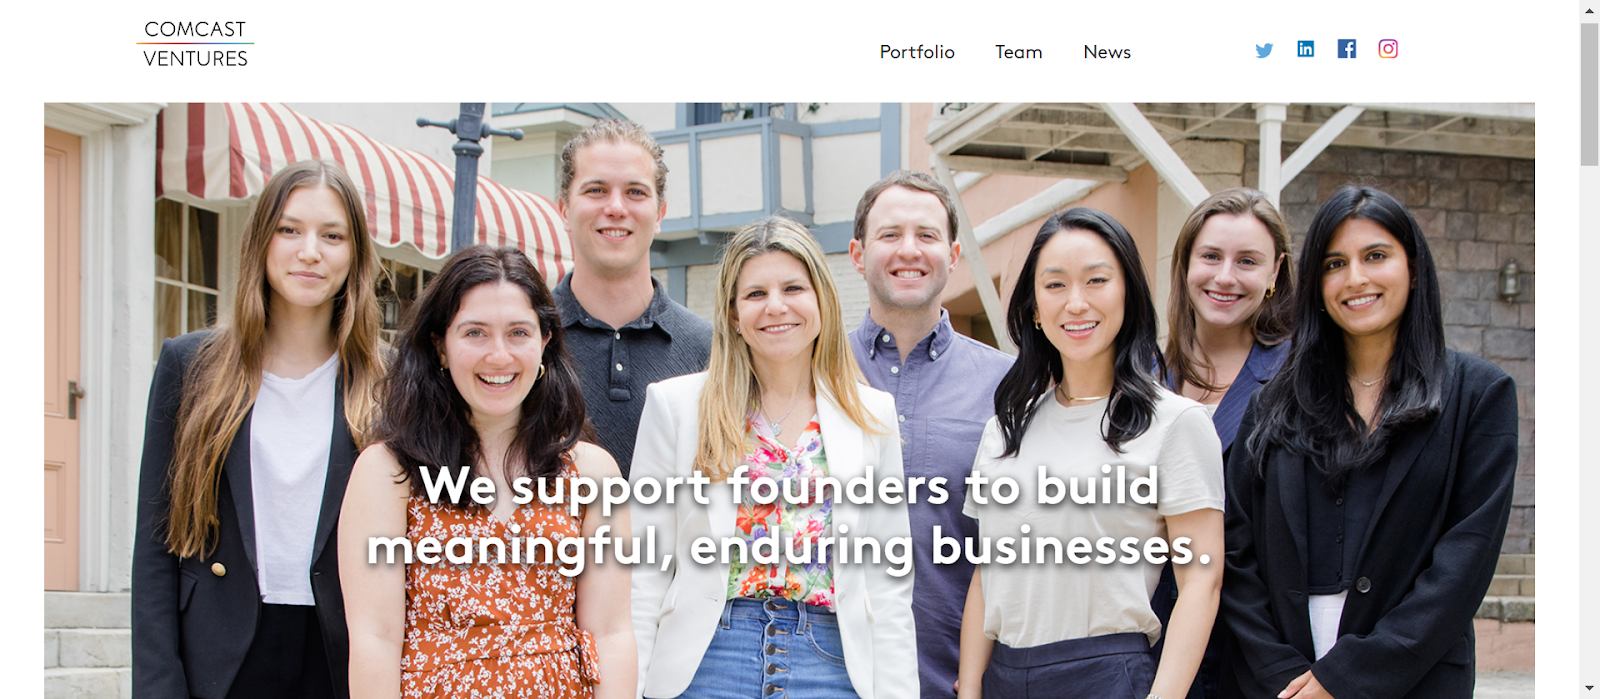Click the scrollbar track below the thumb
The height and width of the screenshot is (699, 1600).
point(1589,420)
